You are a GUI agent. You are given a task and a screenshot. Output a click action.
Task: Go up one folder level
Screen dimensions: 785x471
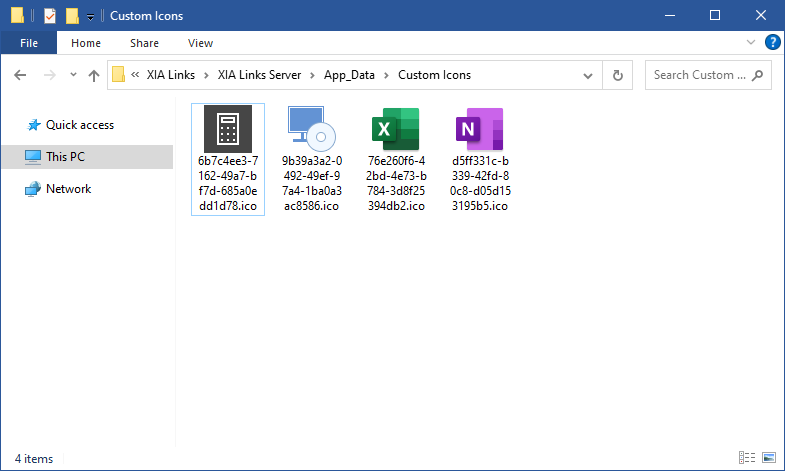coord(94,75)
